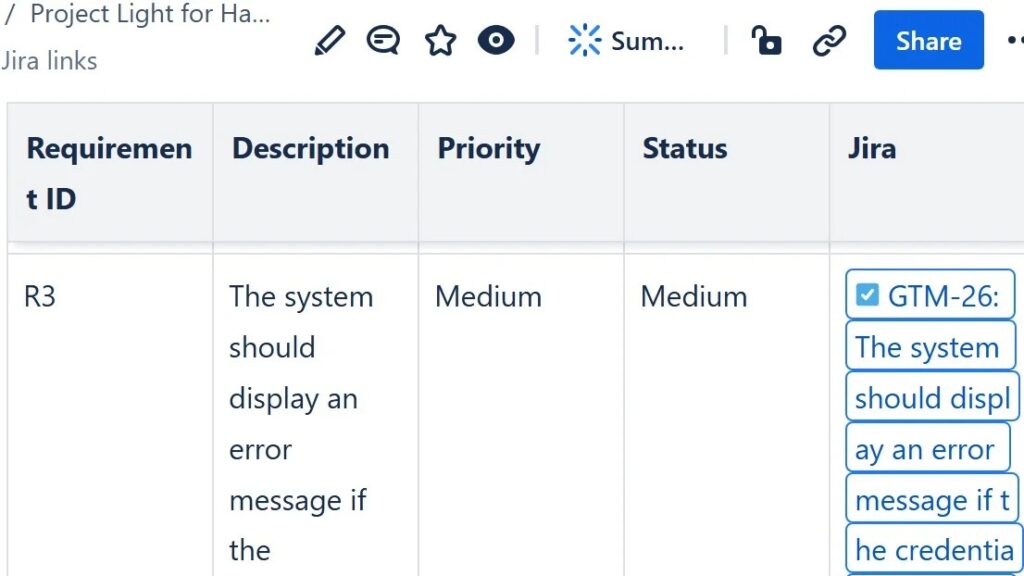
Task: Click the AI Summarize button
Action: point(626,41)
